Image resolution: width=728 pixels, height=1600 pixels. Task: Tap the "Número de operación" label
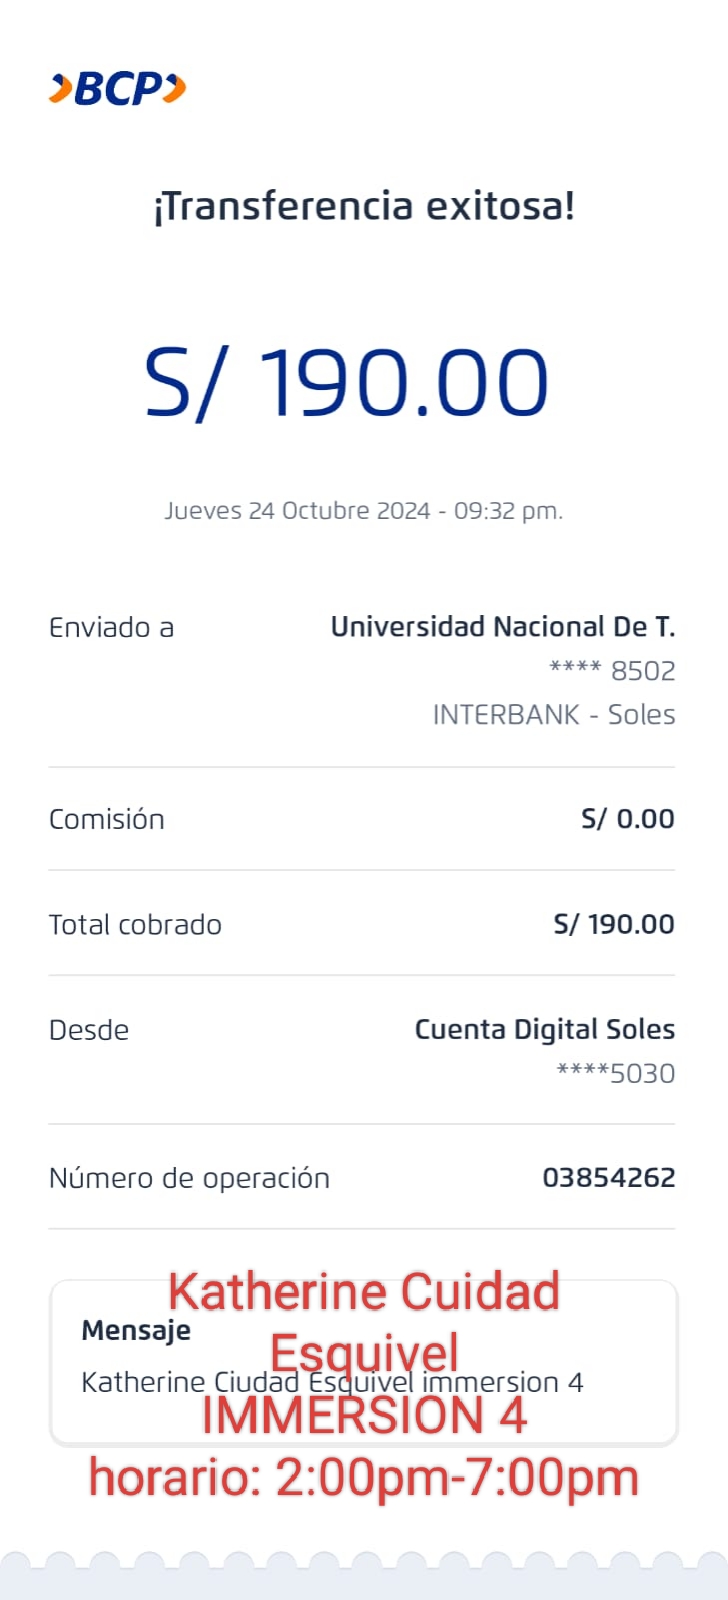tap(189, 1179)
